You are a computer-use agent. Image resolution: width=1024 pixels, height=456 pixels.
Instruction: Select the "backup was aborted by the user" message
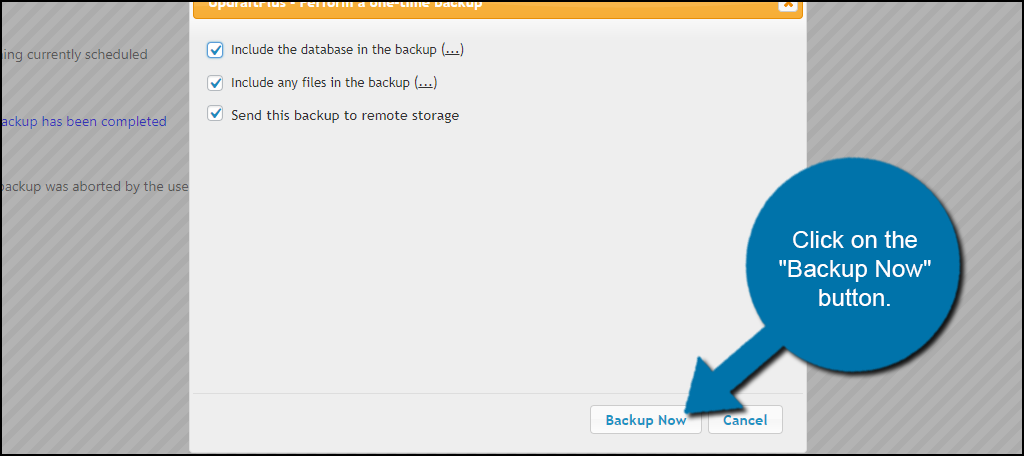point(95,187)
